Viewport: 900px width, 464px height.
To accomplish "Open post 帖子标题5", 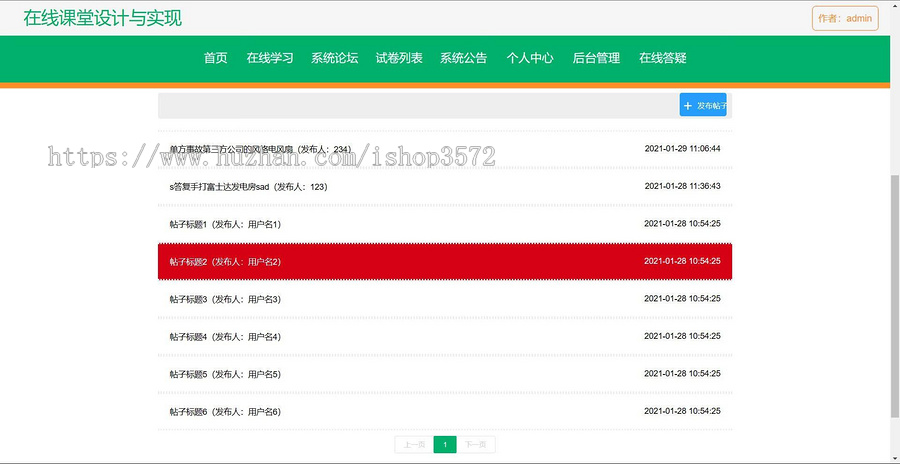I will 445,374.
